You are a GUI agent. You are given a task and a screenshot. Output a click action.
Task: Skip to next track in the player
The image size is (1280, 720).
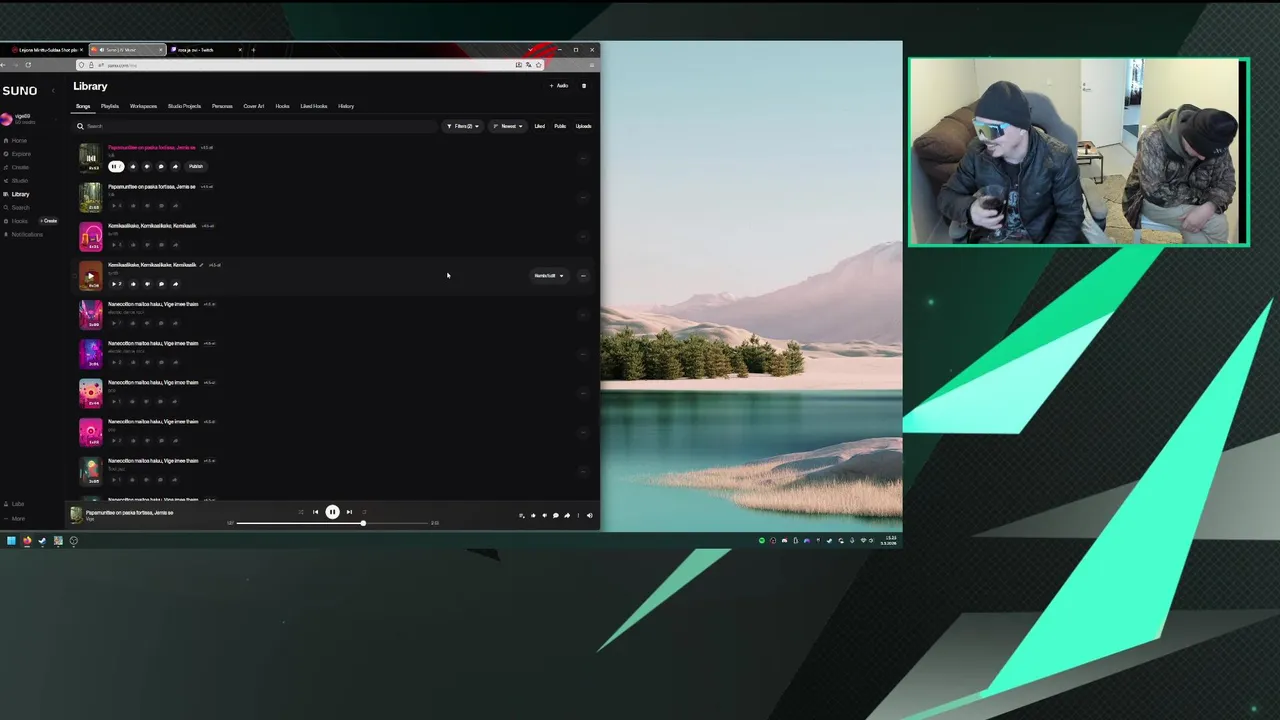[x=349, y=512]
